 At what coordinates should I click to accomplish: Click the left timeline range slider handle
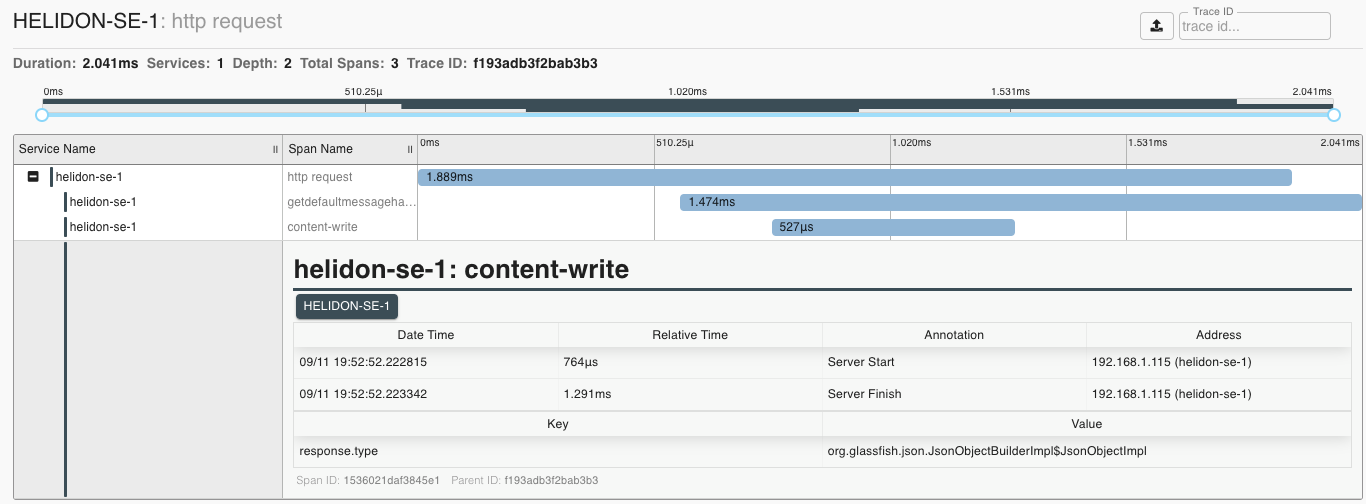tap(42, 115)
